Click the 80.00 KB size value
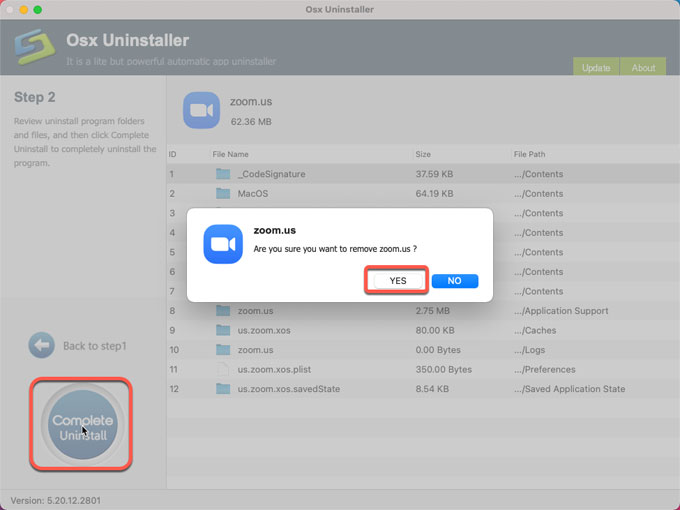The image size is (680, 510). [435, 330]
